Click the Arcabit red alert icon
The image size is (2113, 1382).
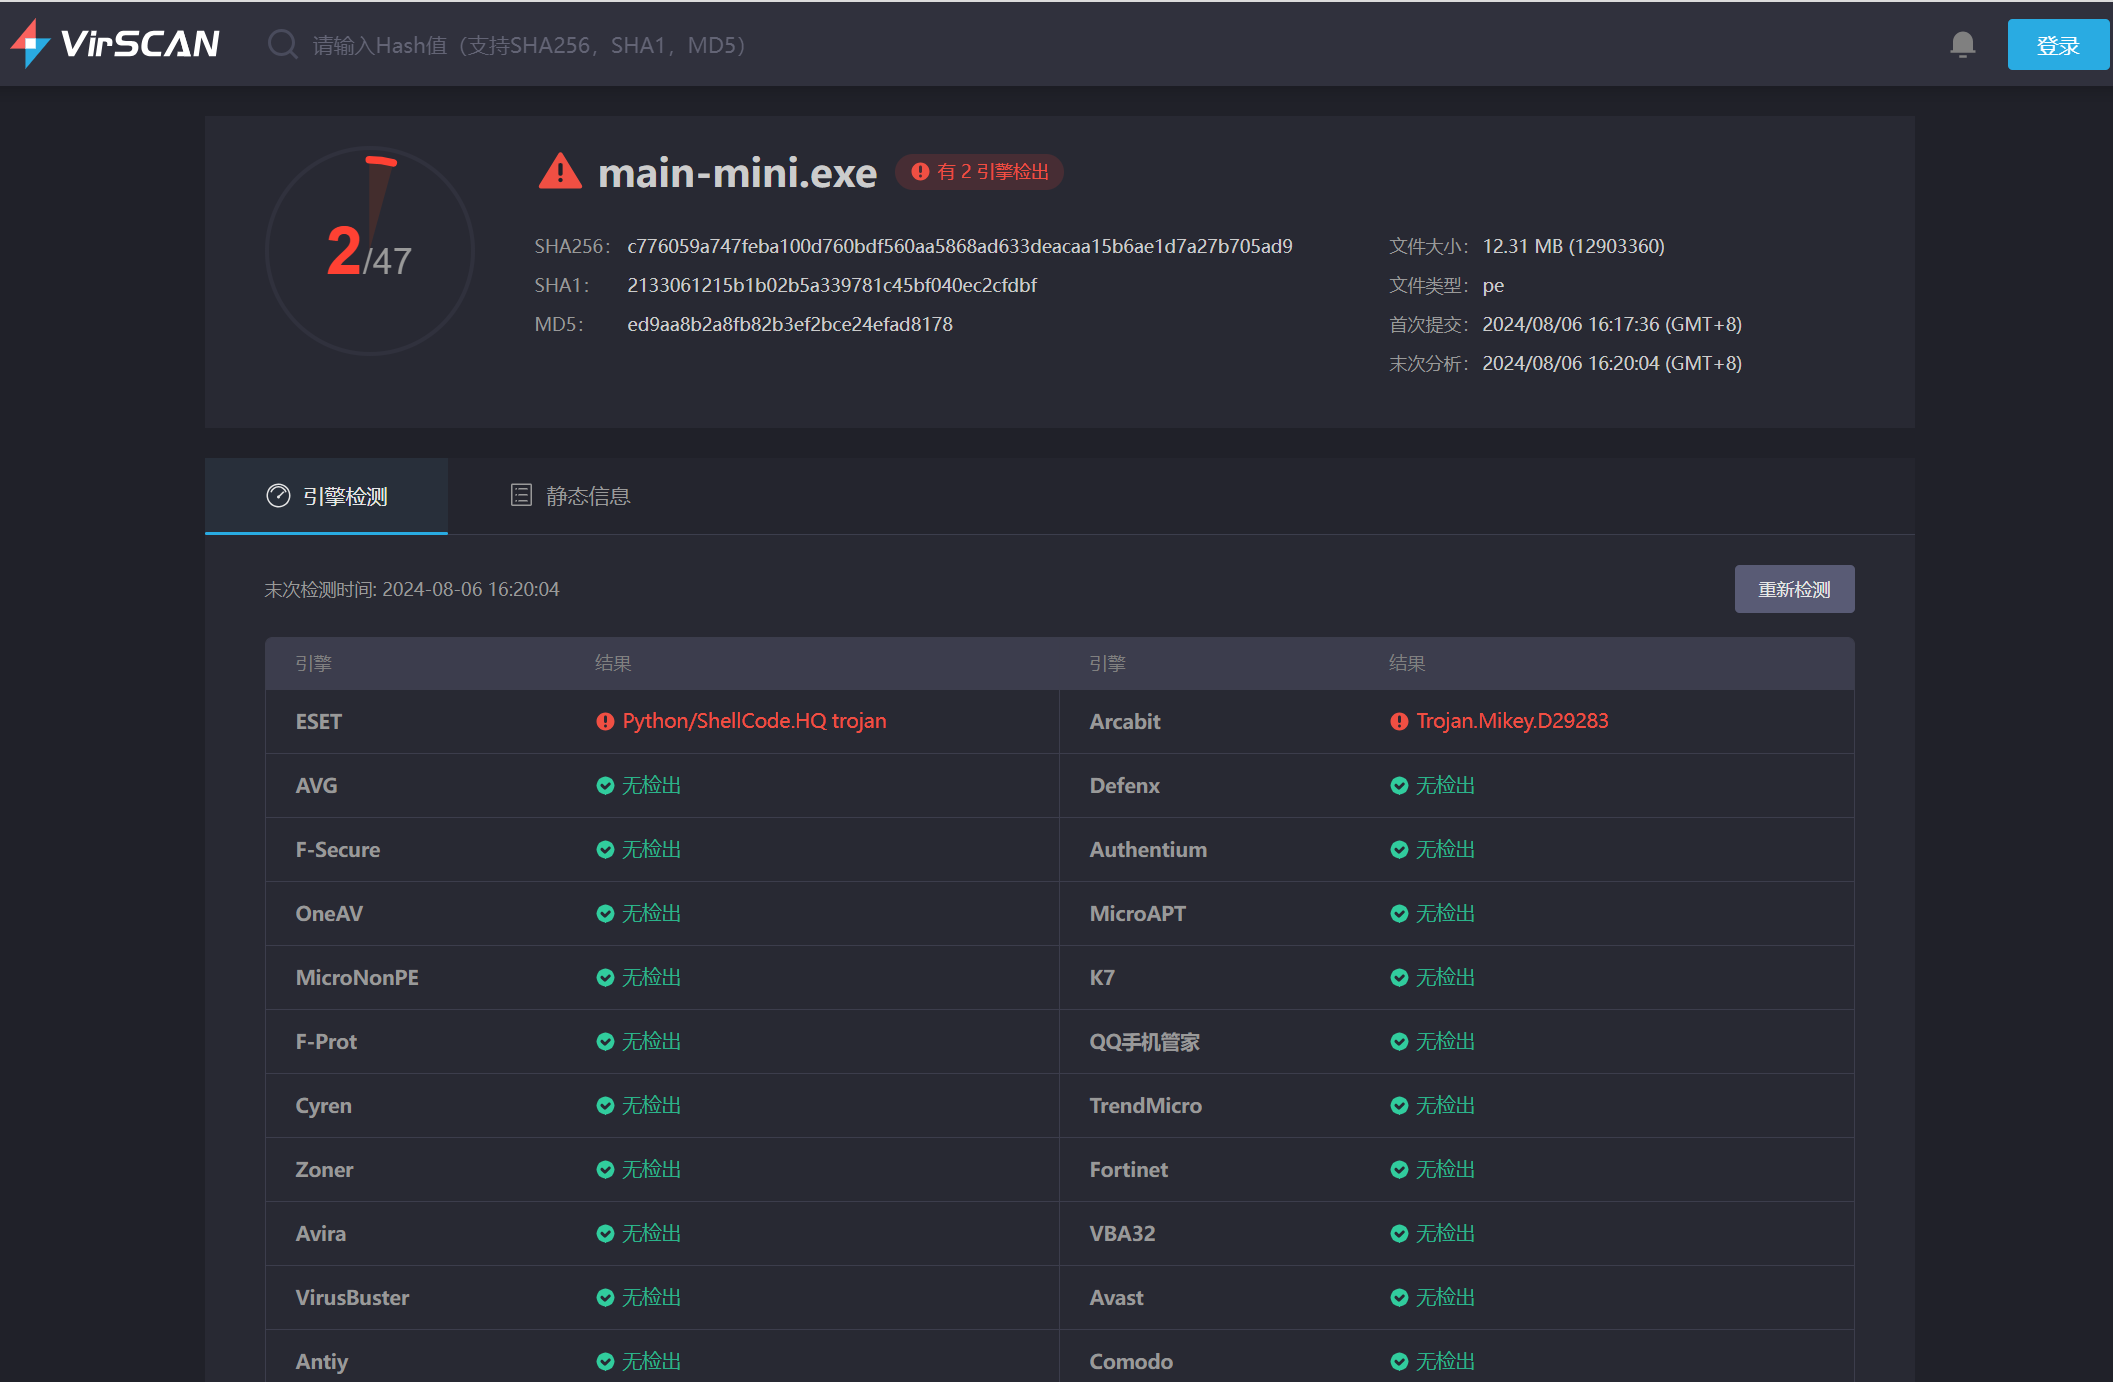(x=1399, y=721)
